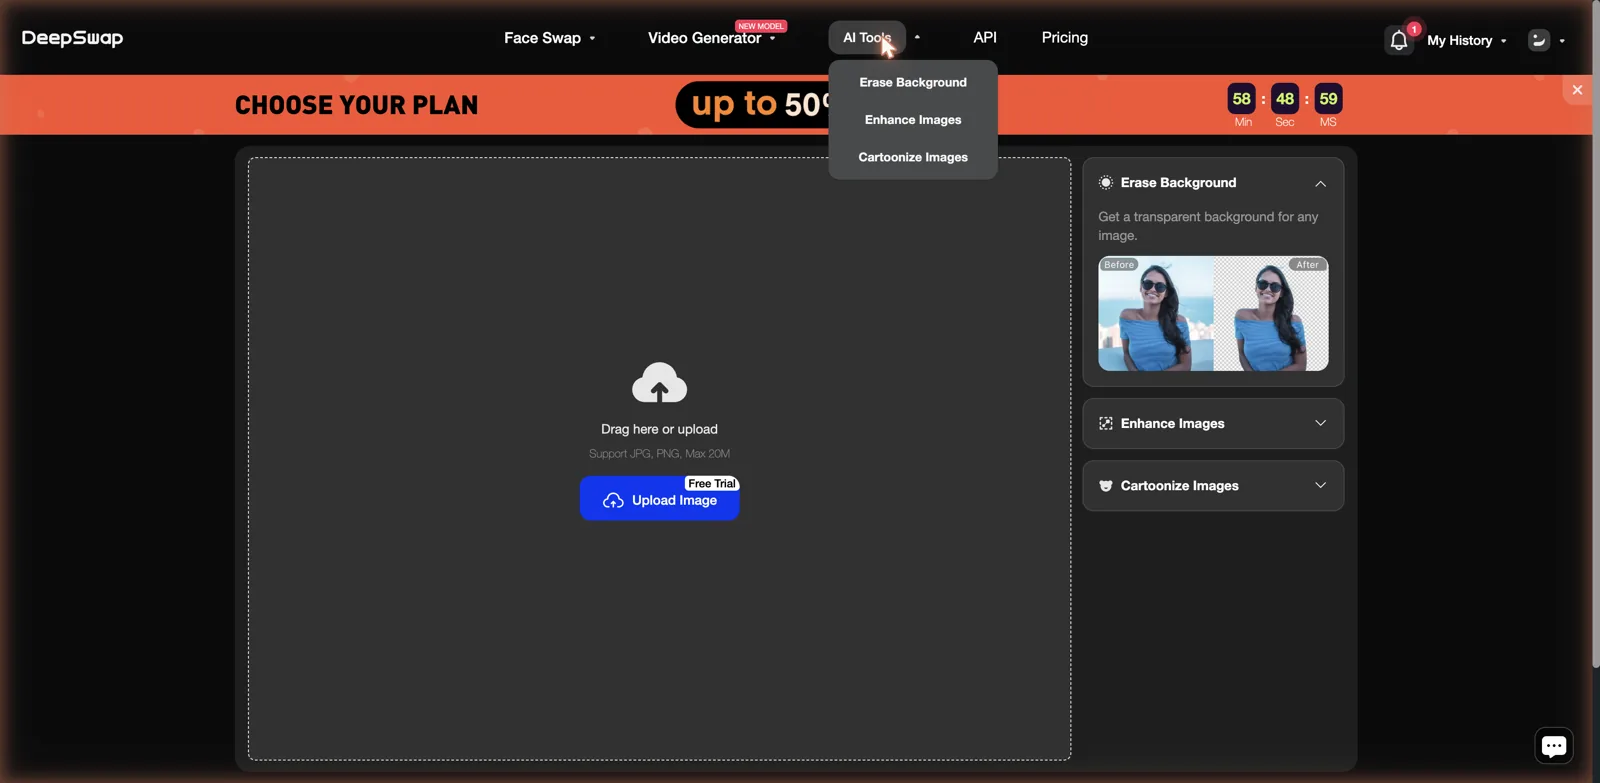Click the cloud upload icon above the drag text
Viewport: 1600px width, 783px height.
(x=659, y=382)
